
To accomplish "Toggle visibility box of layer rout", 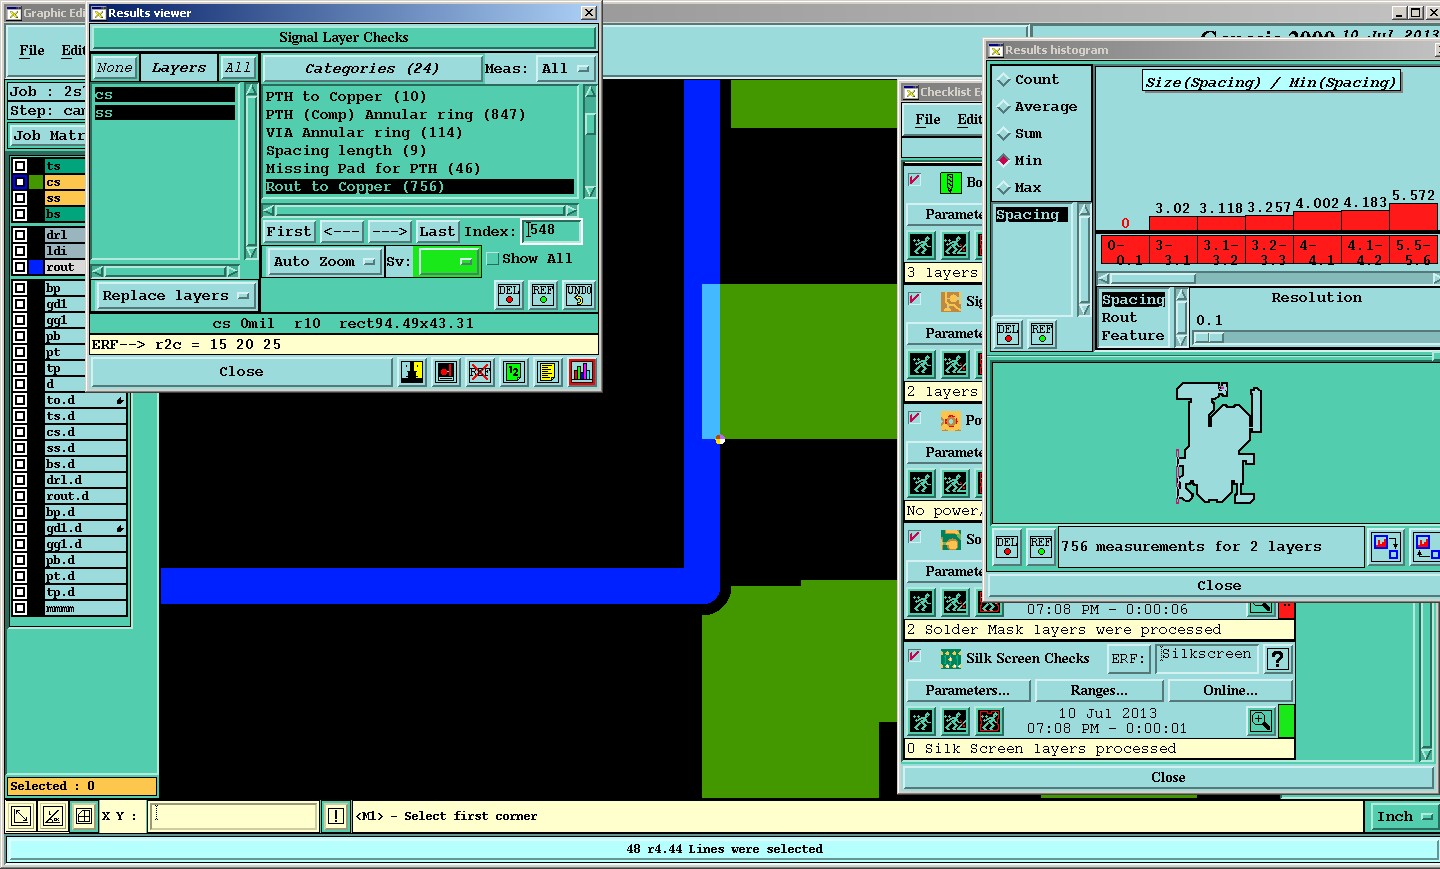I will (x=20, y=267).
